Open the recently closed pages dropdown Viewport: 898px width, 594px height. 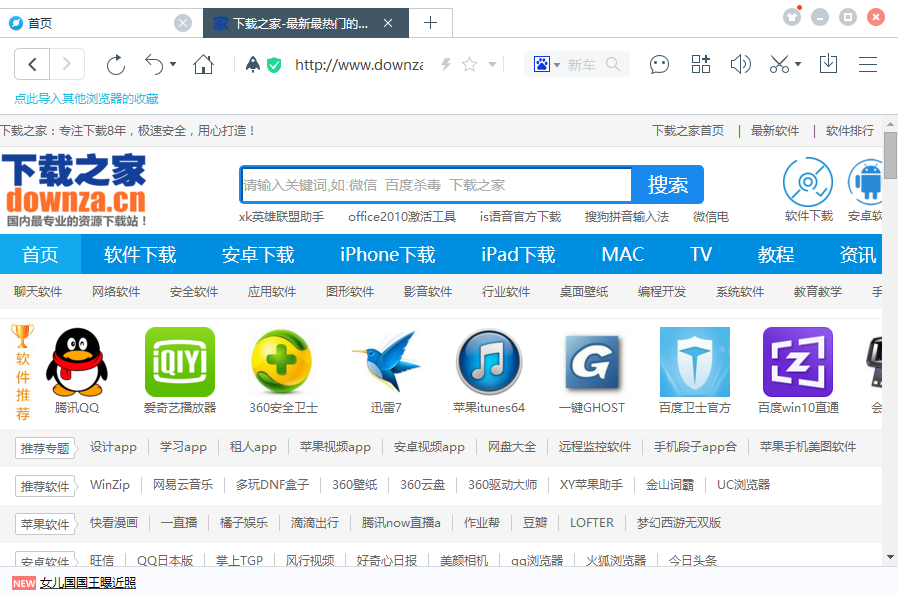(172, 64)
